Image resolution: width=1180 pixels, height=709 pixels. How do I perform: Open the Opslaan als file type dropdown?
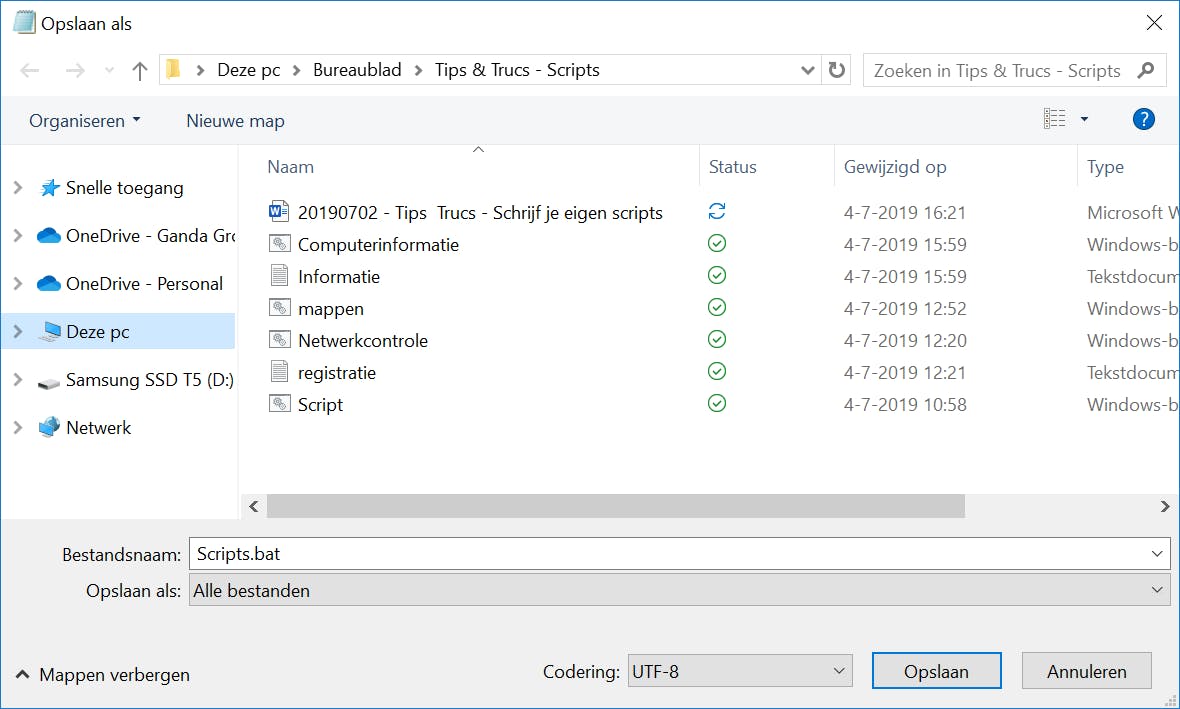[x=678, y=591]
